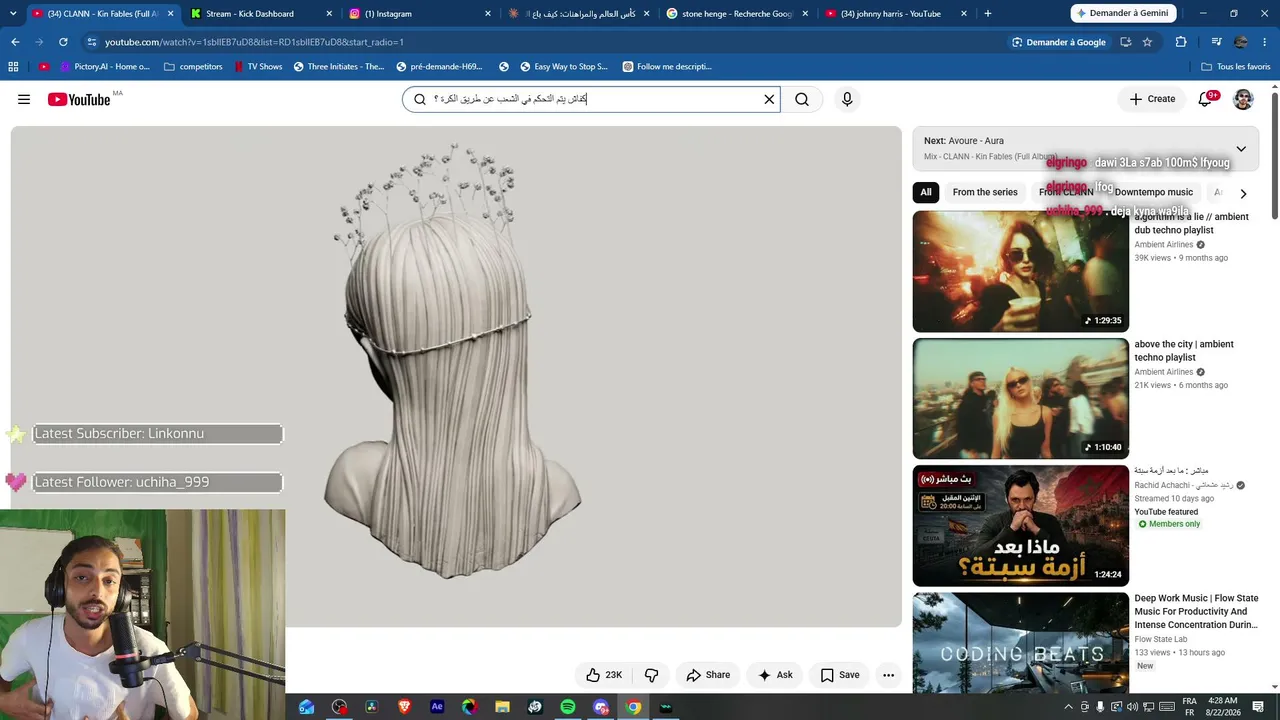Open File Explorer from taskbar
1280x720 pixels.
click(502, 707)
